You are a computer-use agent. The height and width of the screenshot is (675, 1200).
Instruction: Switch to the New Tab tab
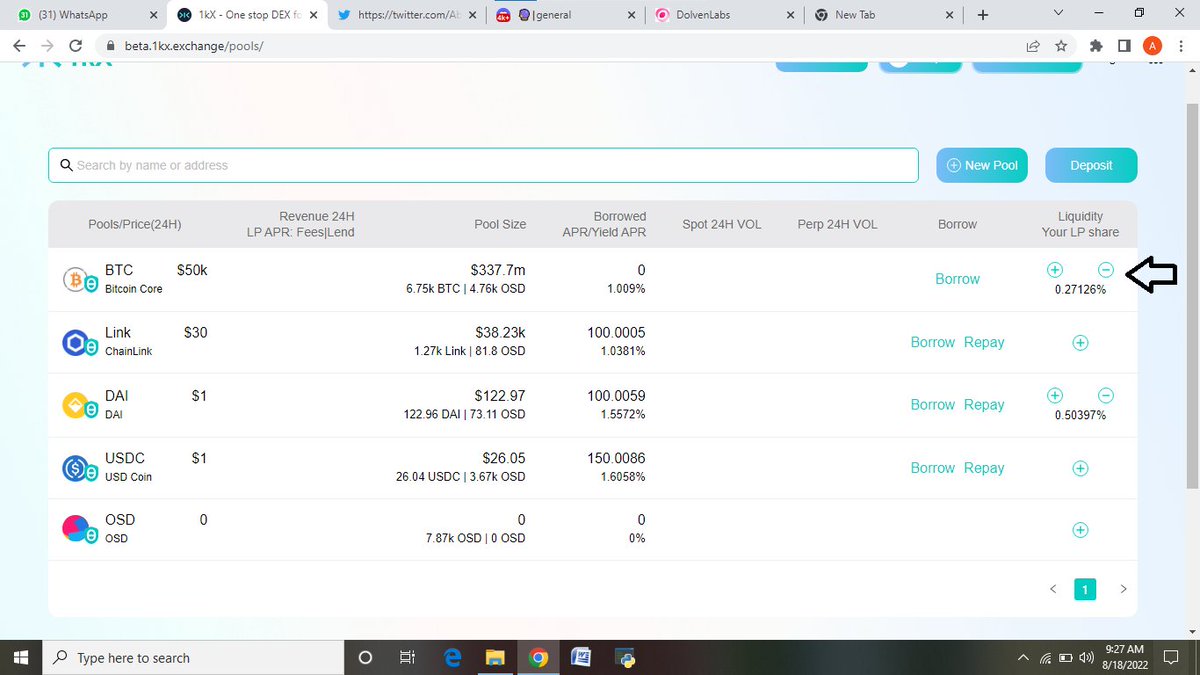[886, 15]
